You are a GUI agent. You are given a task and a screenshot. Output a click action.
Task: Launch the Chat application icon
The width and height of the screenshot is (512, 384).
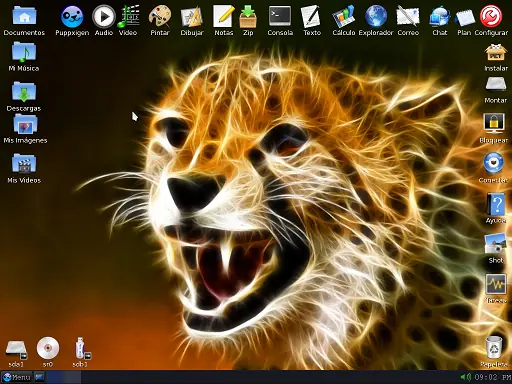440,16
